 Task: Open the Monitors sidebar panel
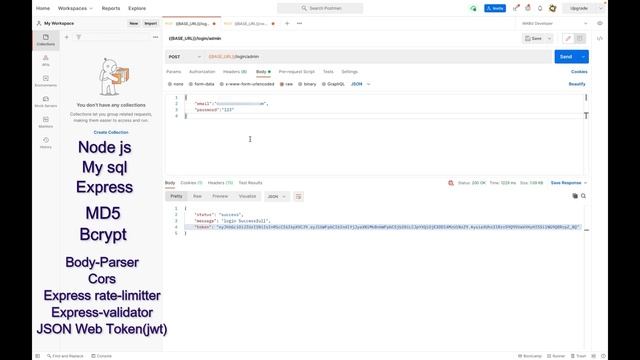coord(46,122)
